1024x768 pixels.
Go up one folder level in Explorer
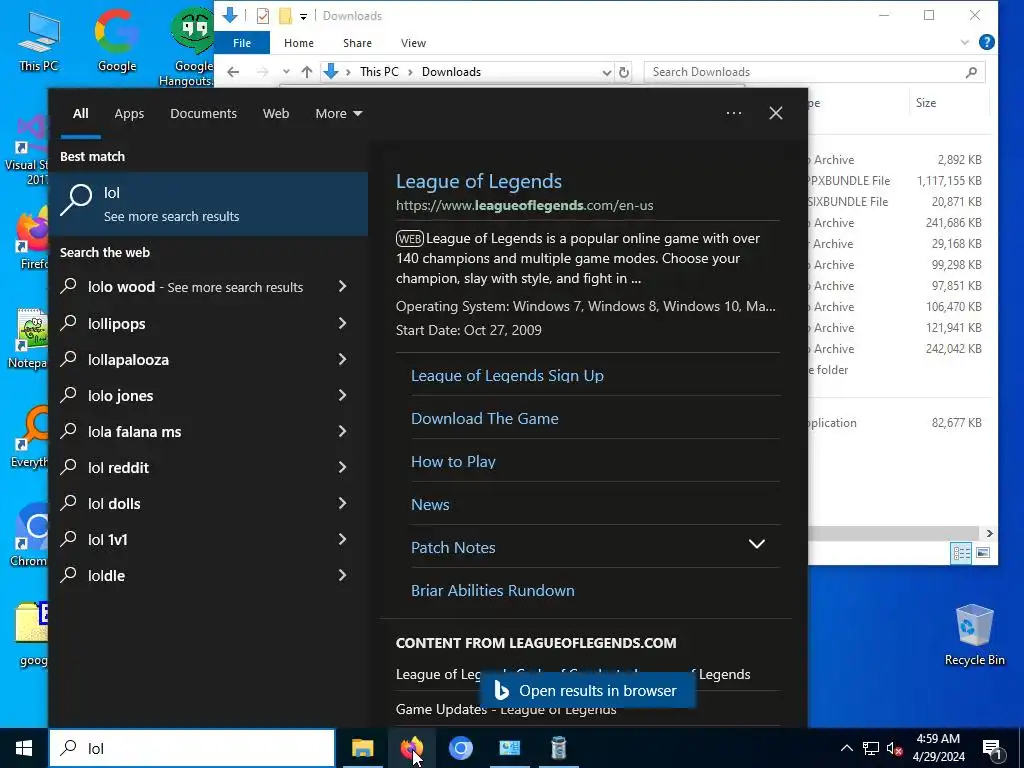point(306,72)
